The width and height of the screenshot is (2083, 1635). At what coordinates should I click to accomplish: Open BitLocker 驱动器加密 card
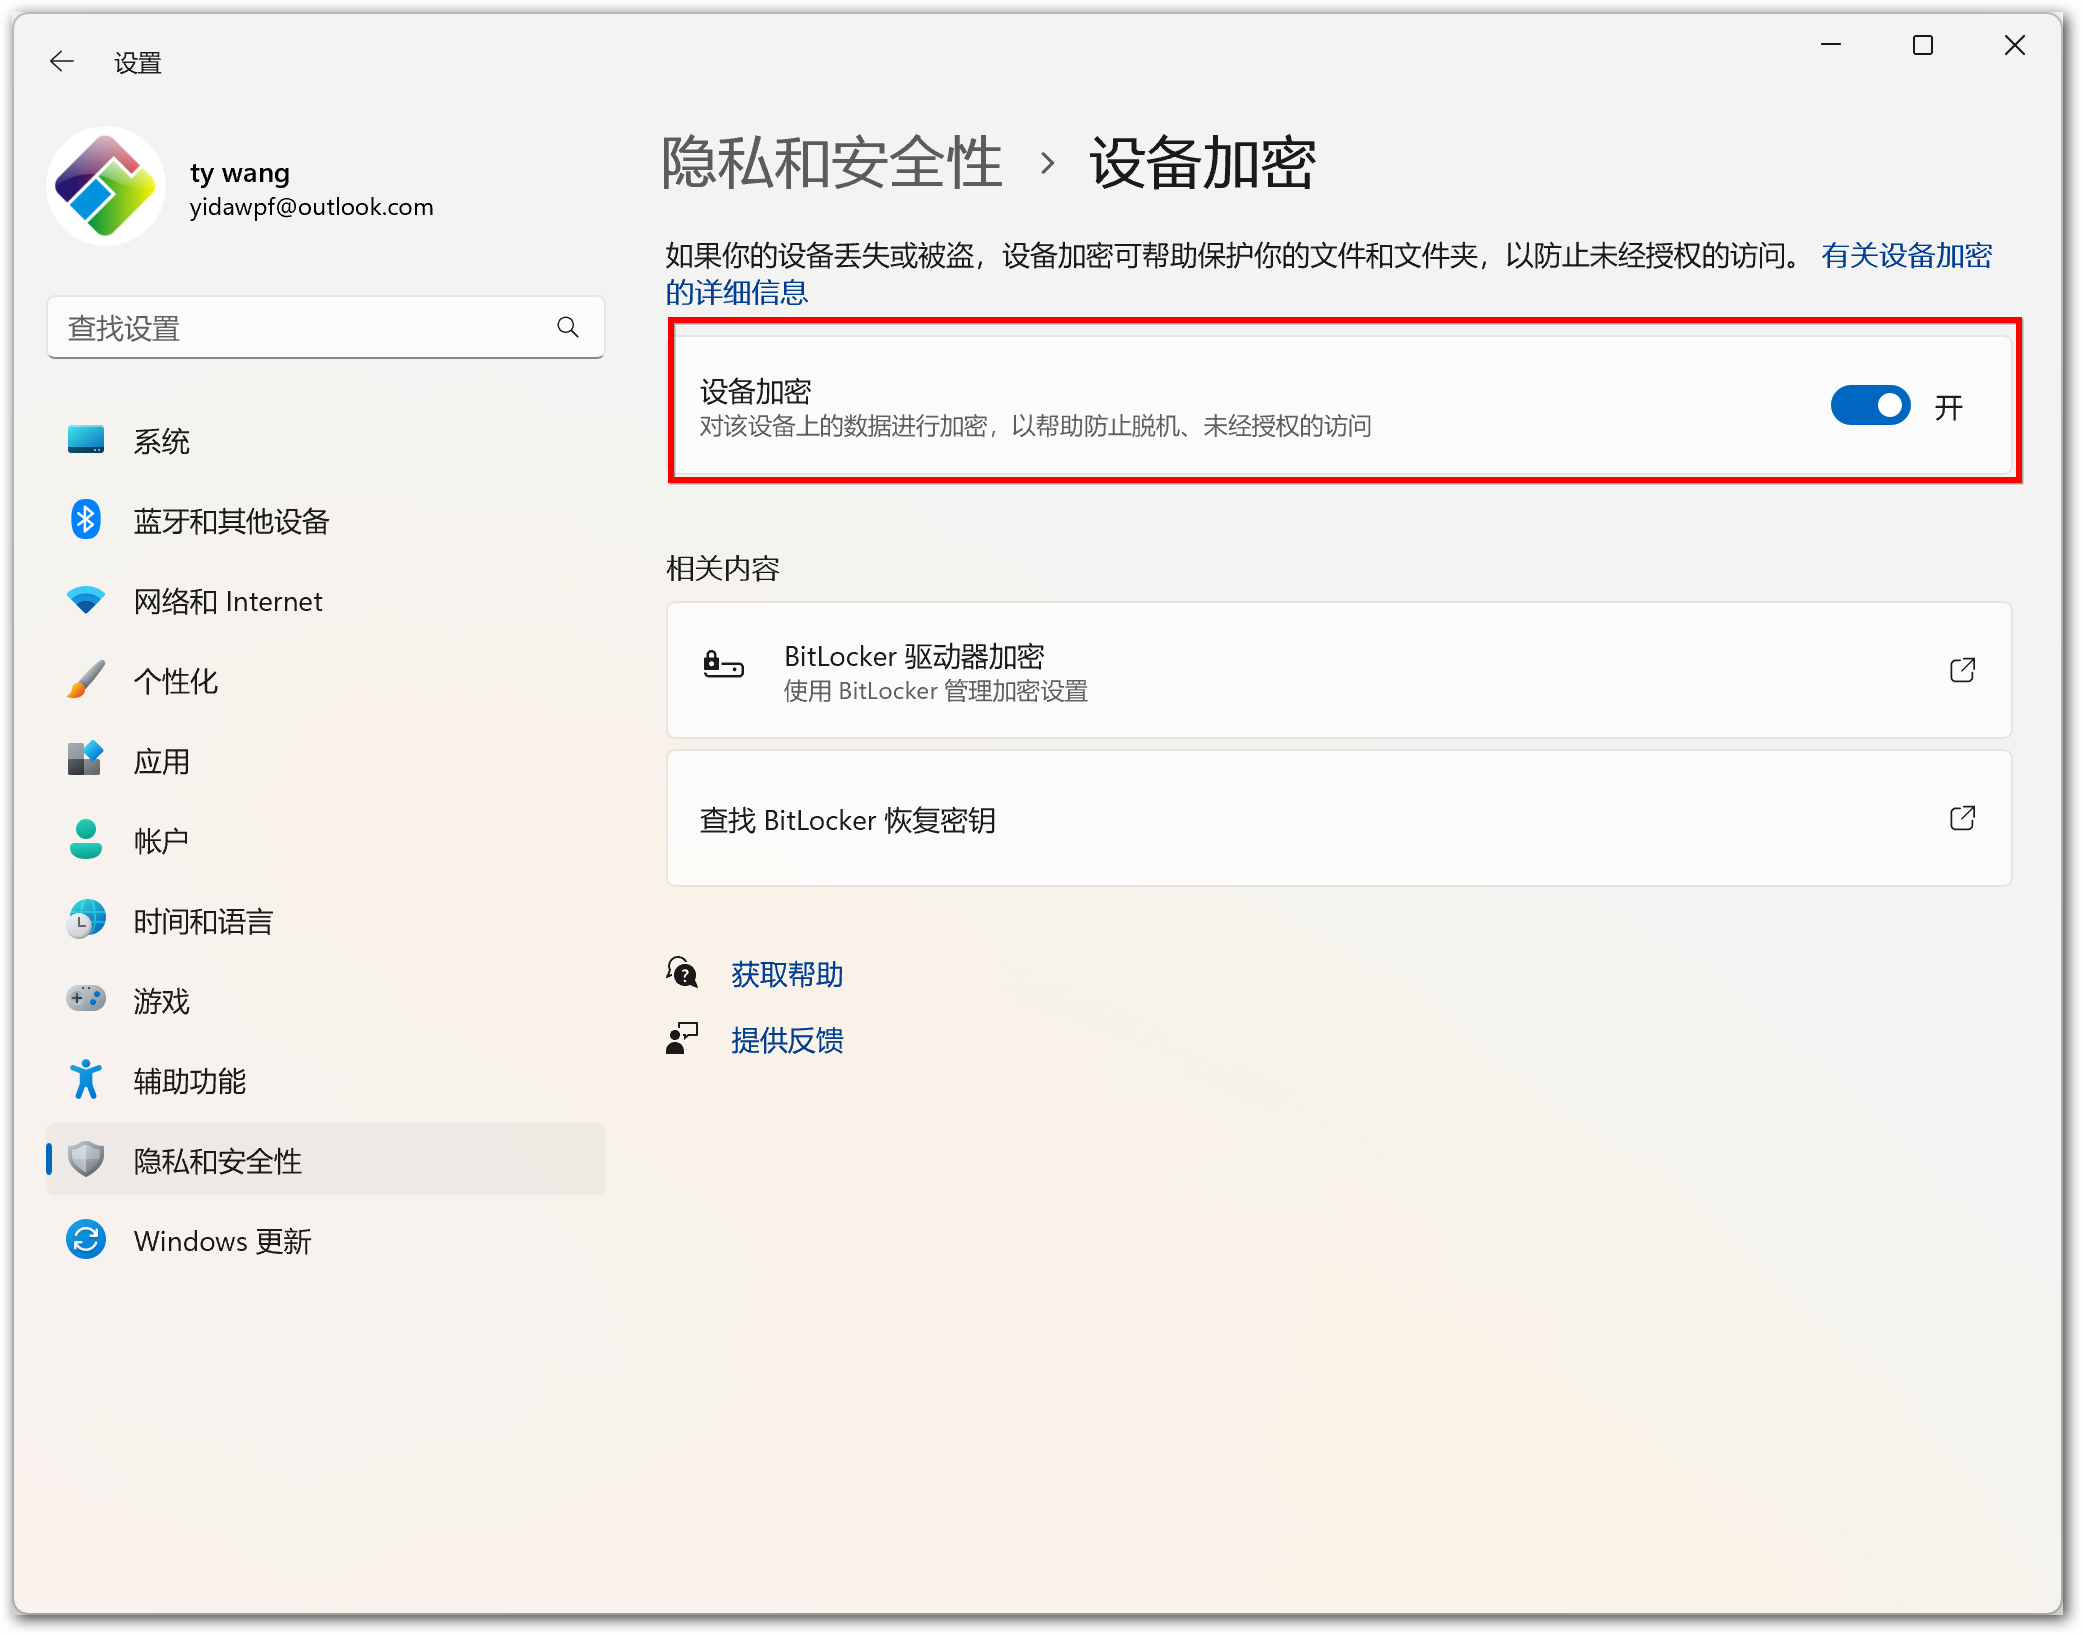[1339, 670]
